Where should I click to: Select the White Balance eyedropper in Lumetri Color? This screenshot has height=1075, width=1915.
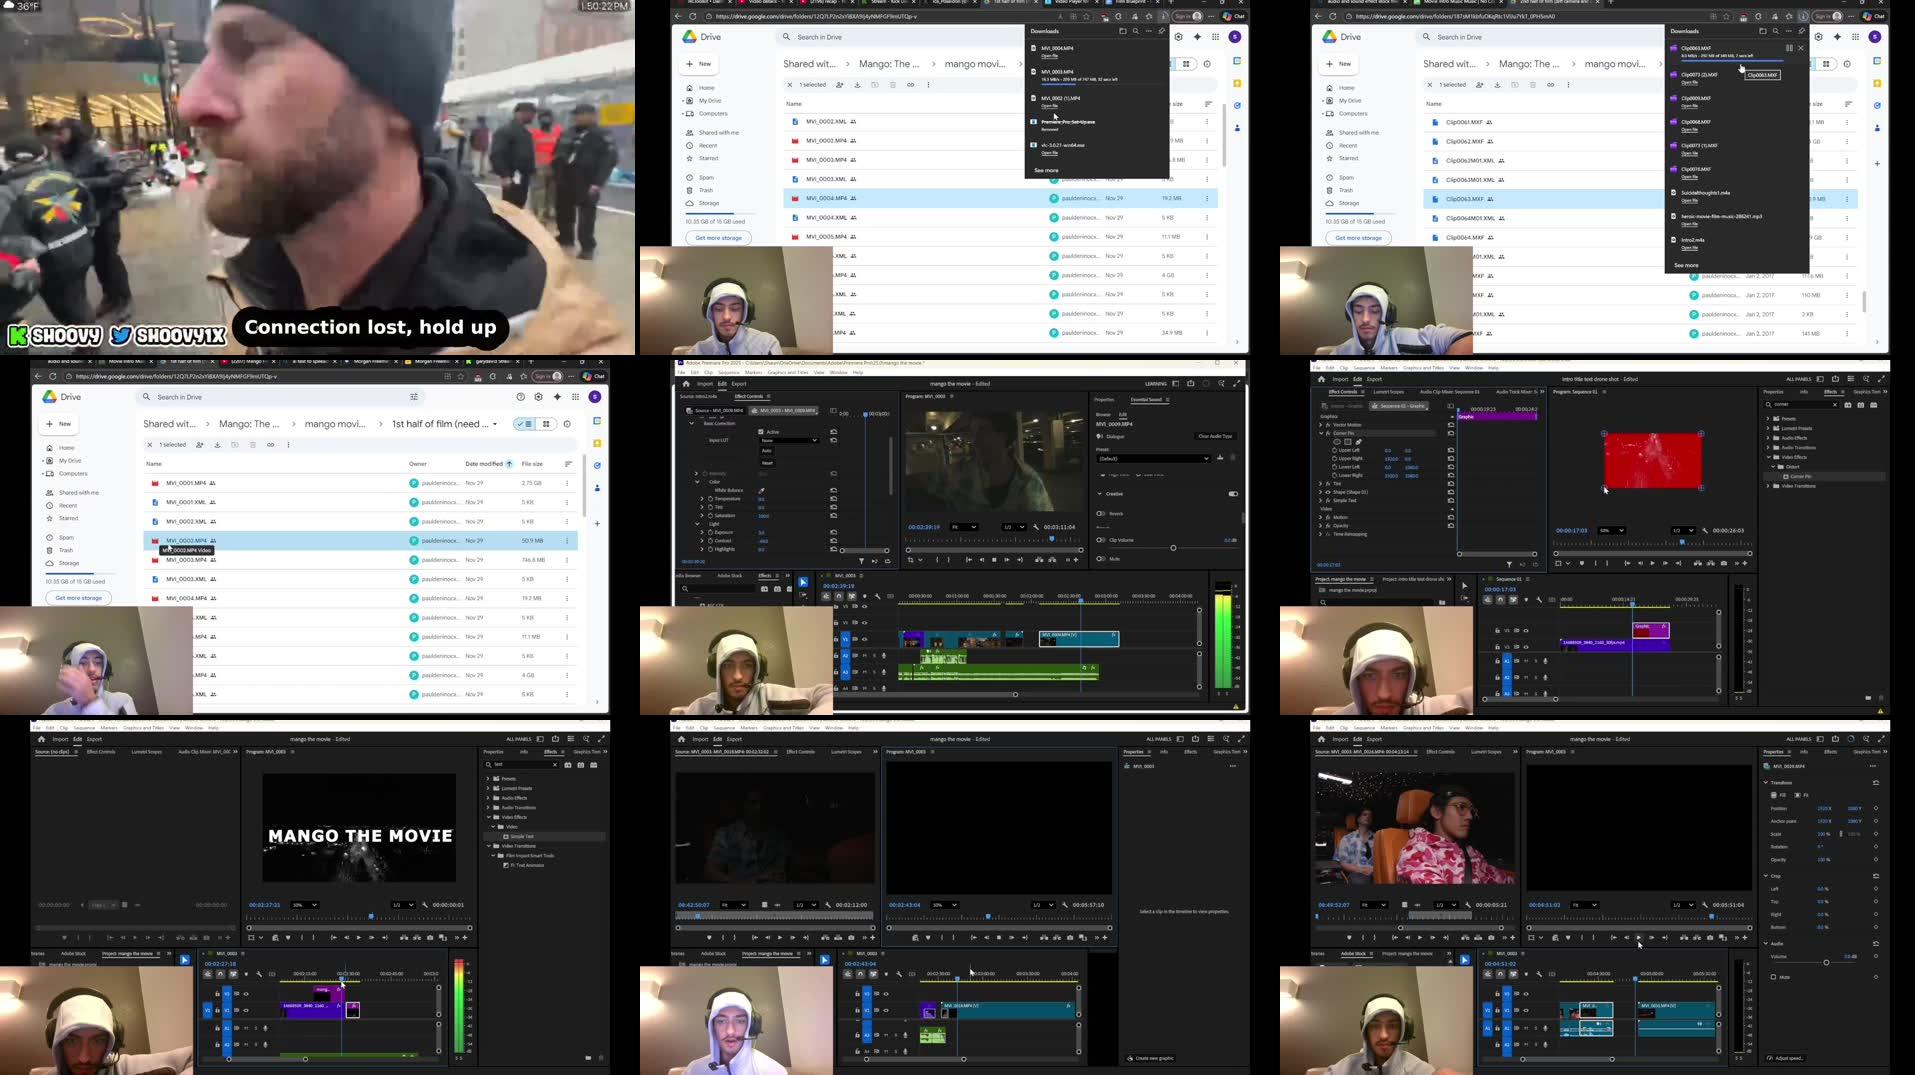[762, 490]
